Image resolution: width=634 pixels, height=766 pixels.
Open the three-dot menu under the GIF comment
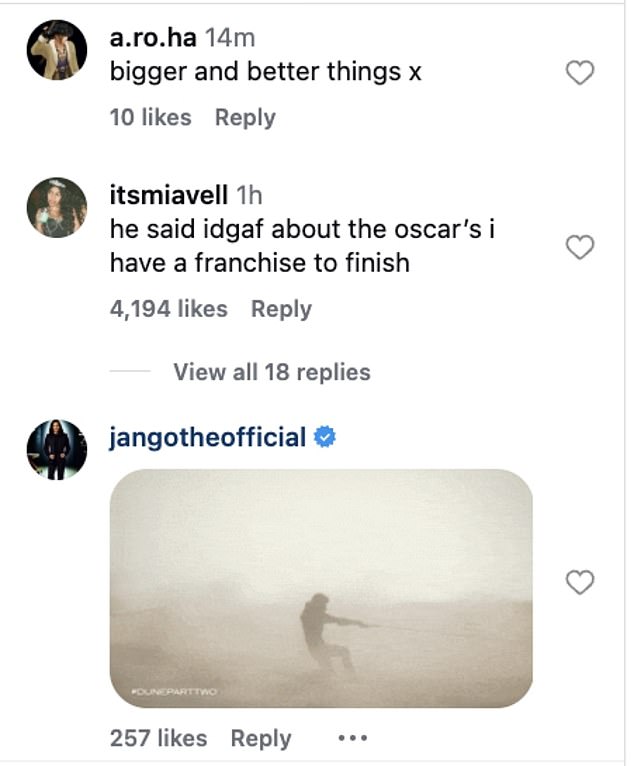coord(354,739)
